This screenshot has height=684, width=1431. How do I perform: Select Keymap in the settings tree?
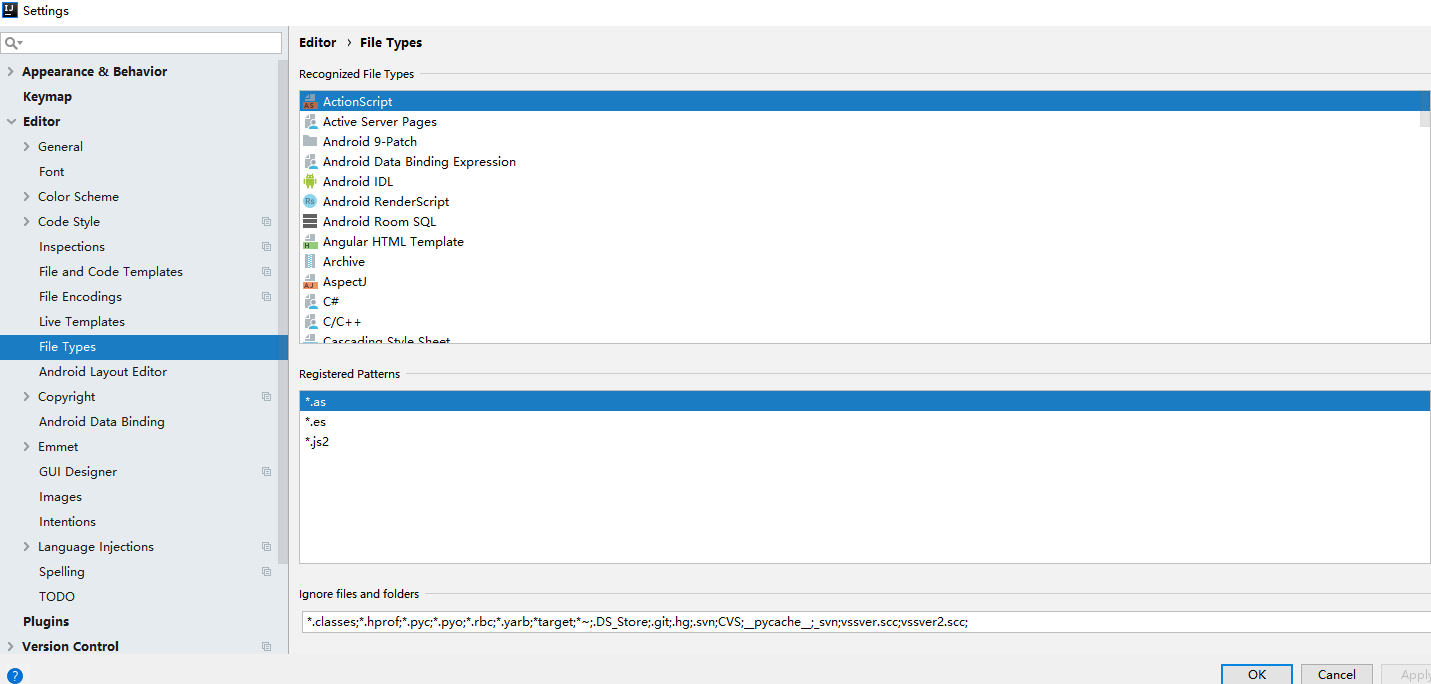49,96
